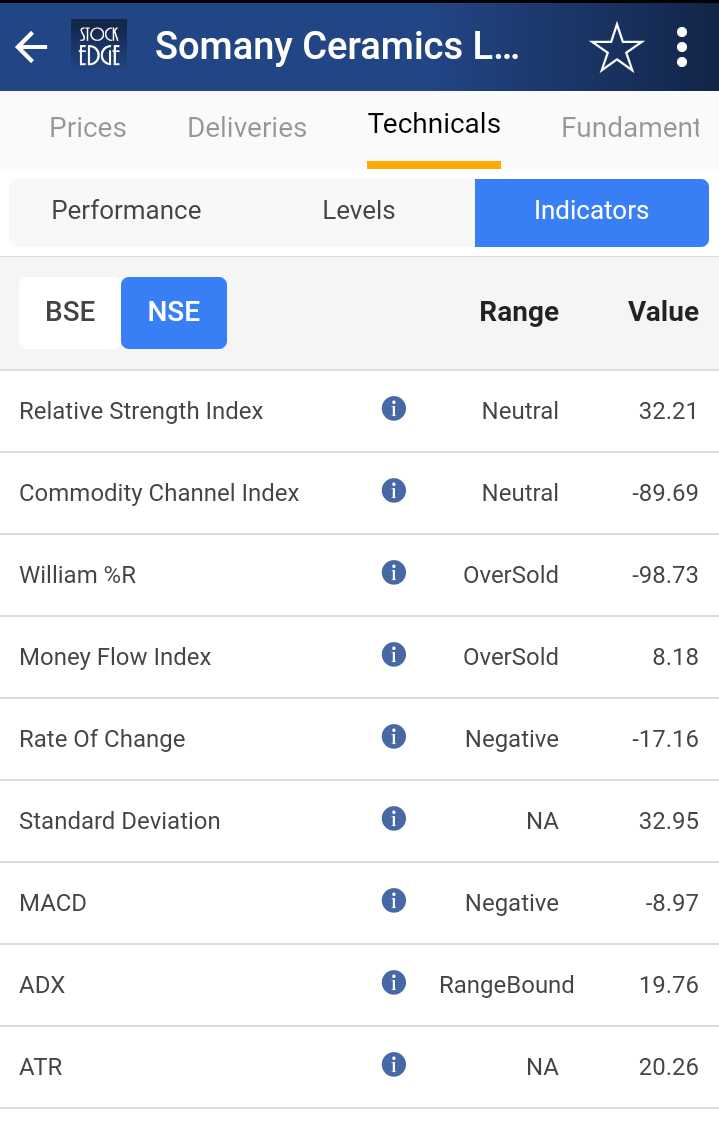Viewport: 719px width, 1121px height.
Task: Open the three-dot overflow menu
Action: [x=682, y=47]
